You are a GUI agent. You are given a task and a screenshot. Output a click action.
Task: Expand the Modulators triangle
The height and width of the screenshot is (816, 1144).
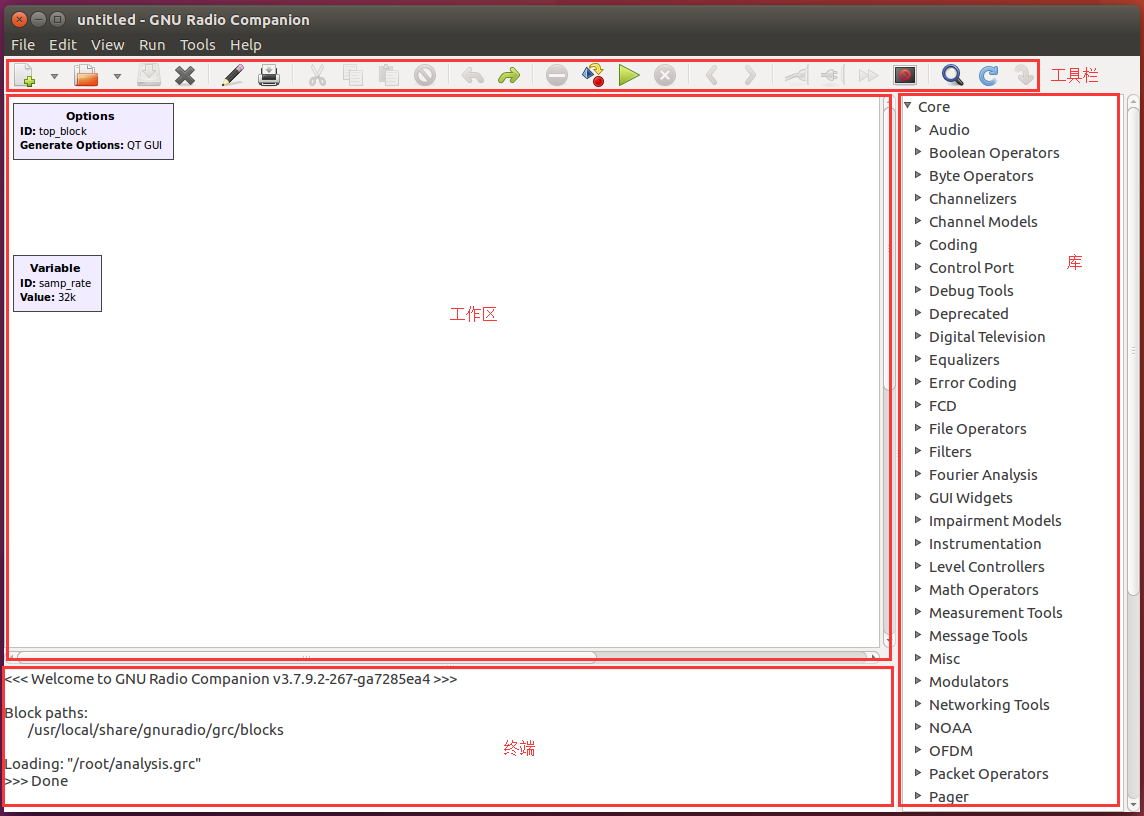click(918, 680)
